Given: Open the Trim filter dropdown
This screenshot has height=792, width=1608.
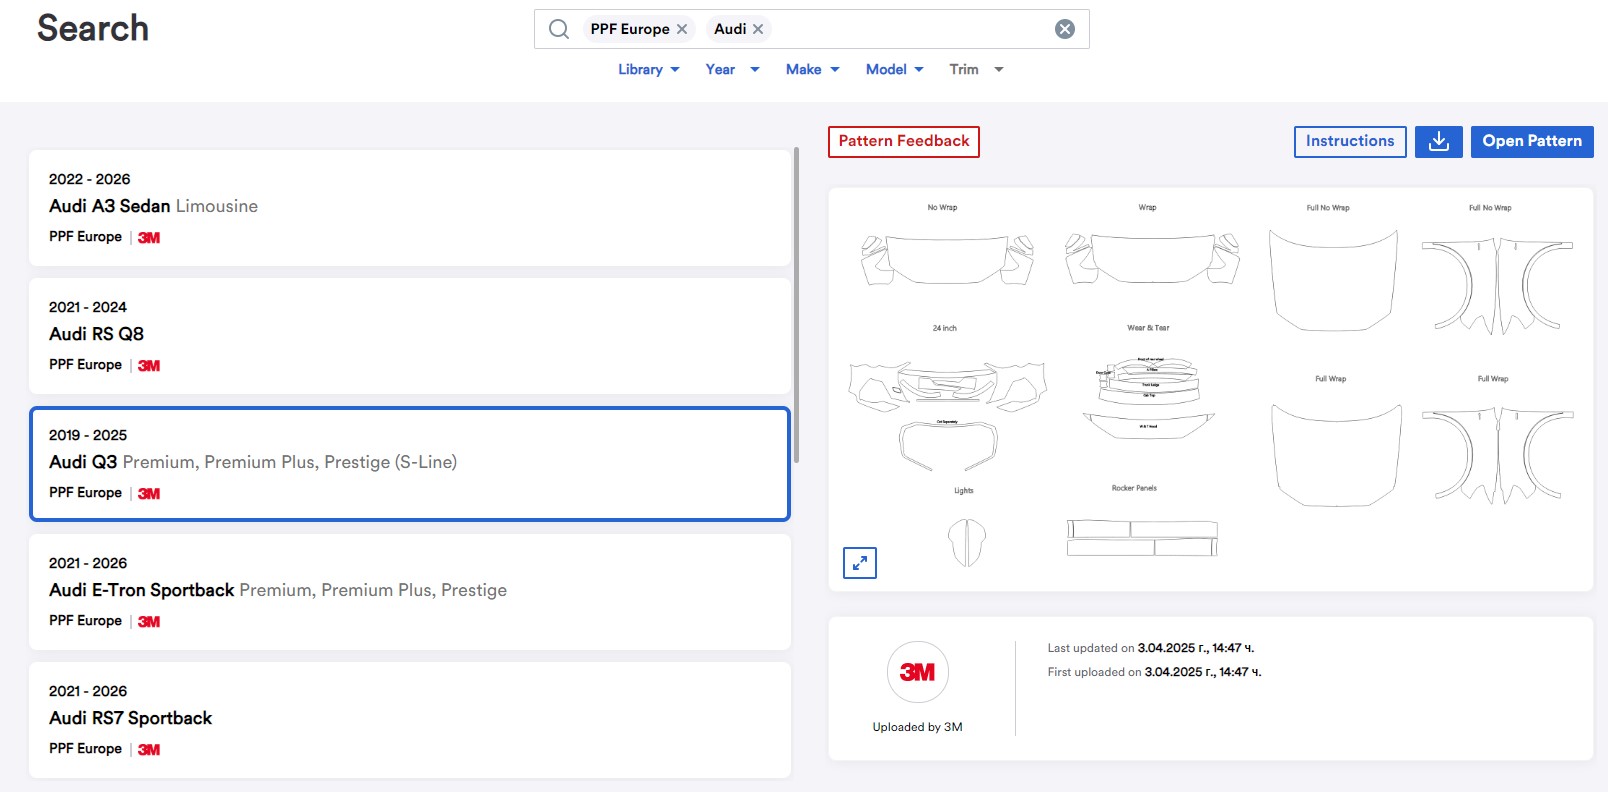Looking at the screenshot, I should pyautogui.click(x=975, y=69).
